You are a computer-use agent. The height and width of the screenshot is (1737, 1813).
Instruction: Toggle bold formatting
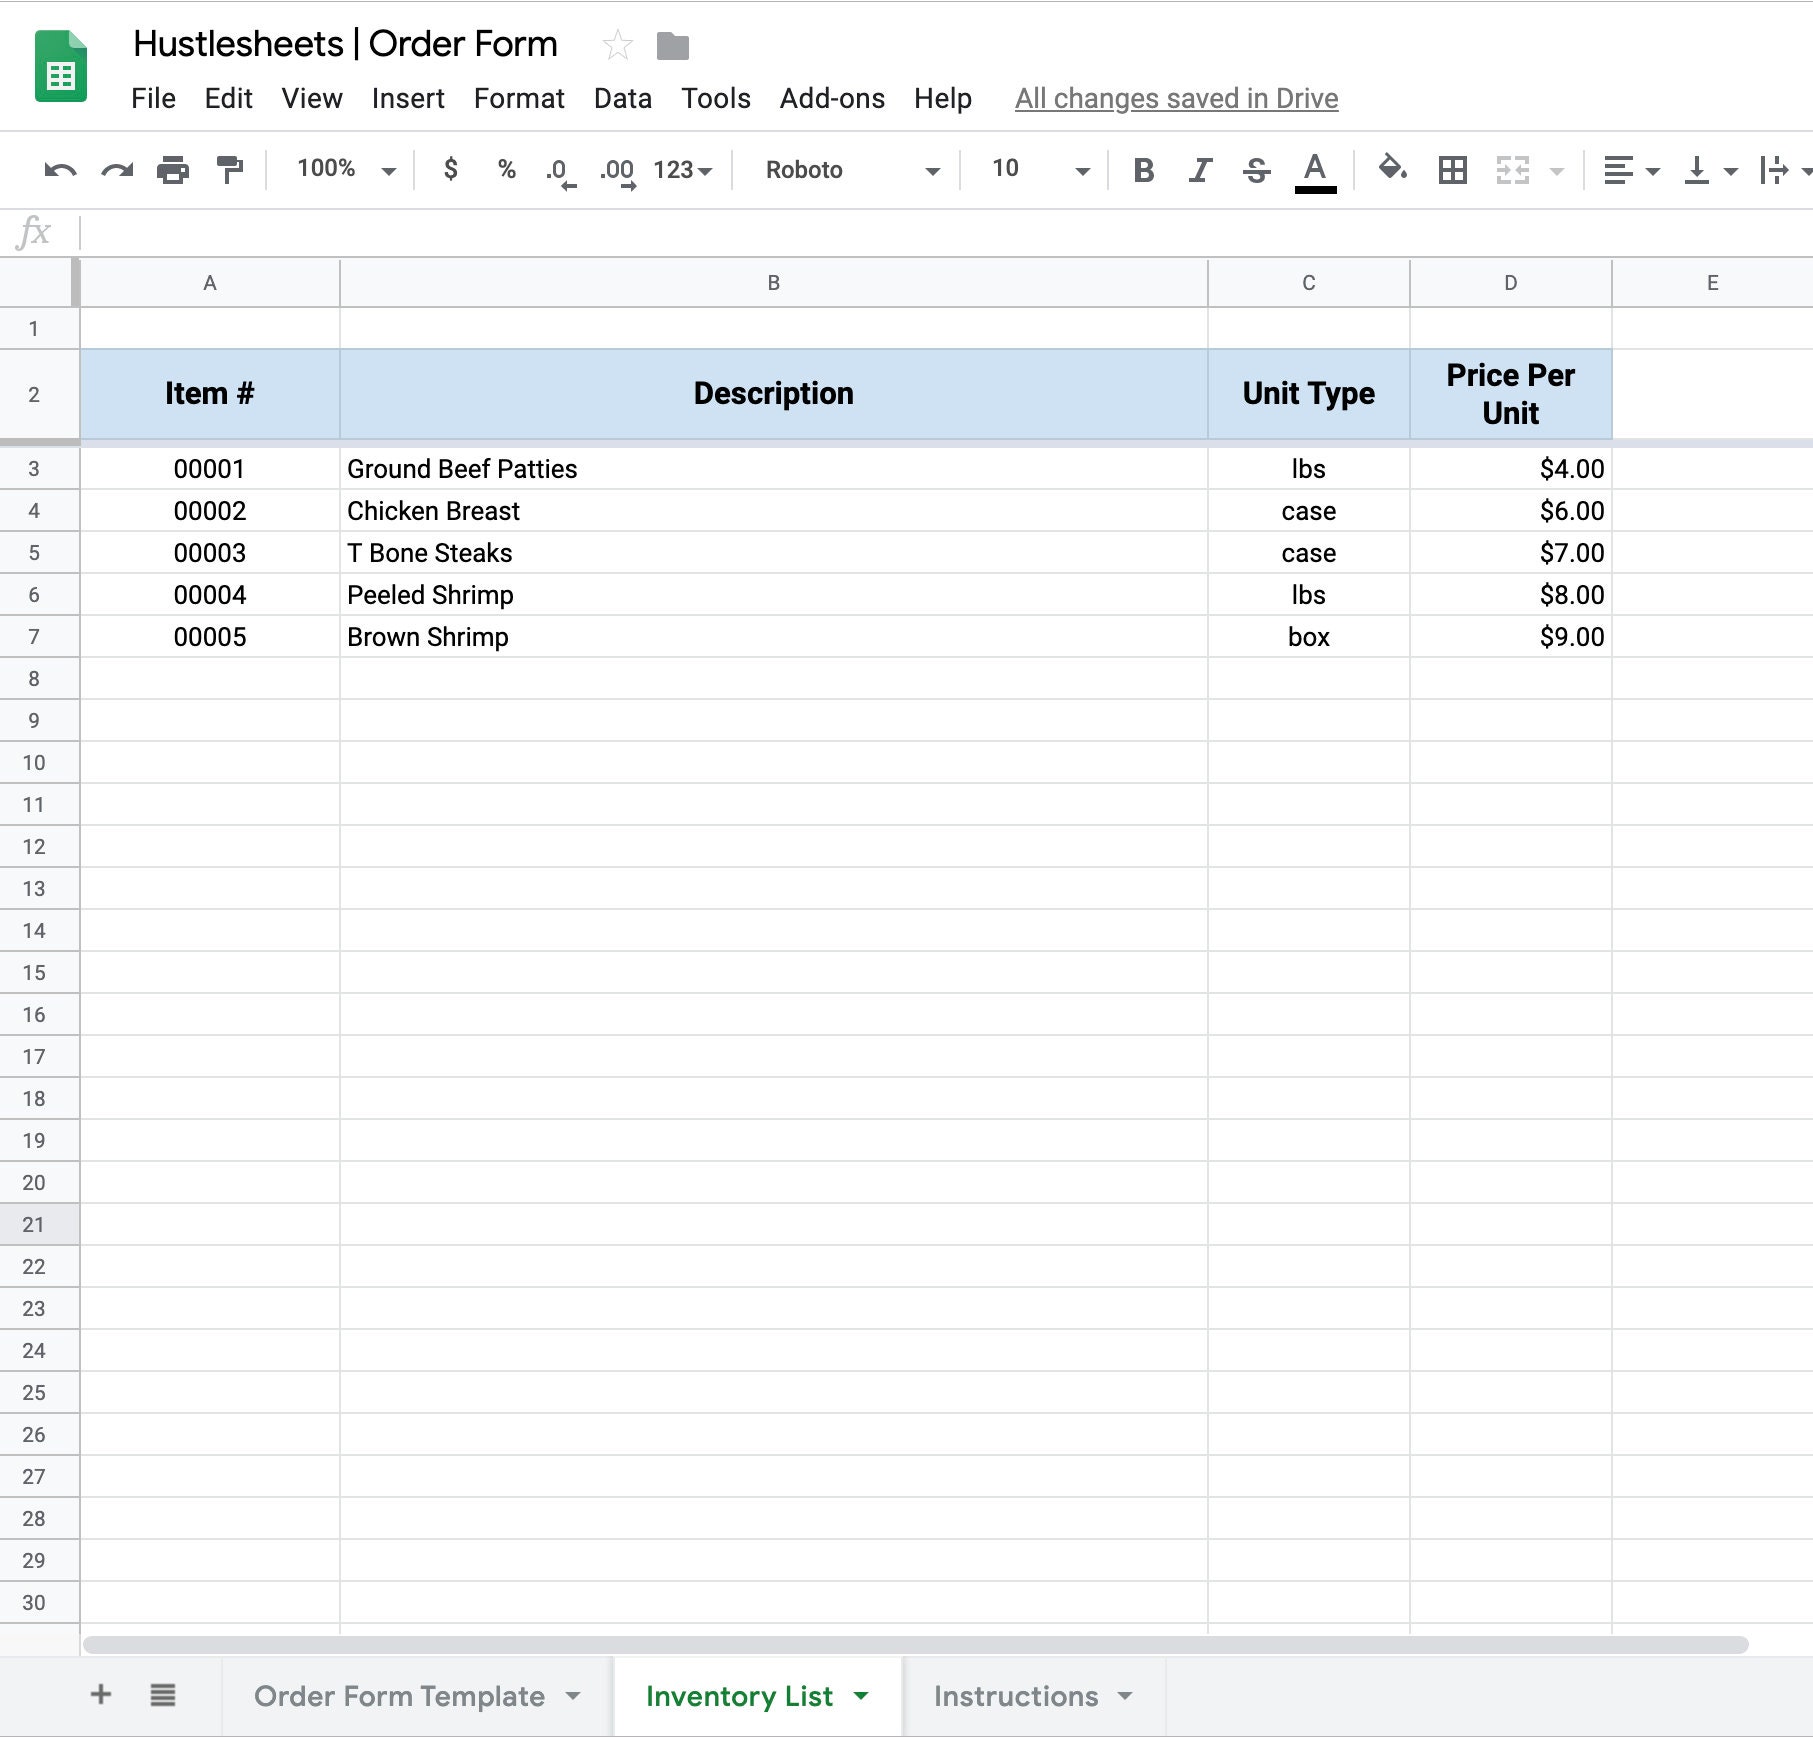[x=1144, y=170]
